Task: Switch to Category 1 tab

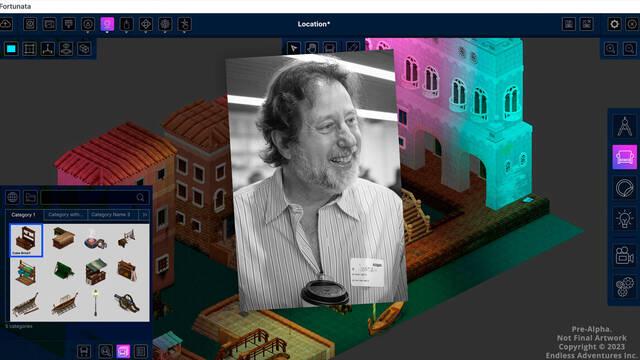Action: pyautogui.click(x=24, y=215)
